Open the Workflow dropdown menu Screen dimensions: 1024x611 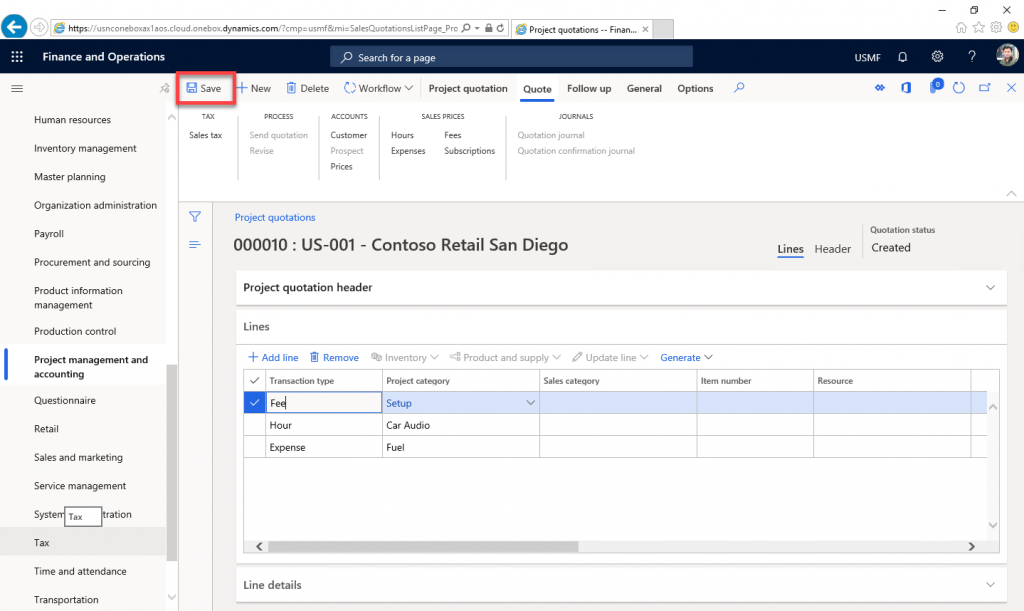pyautogui.click(x=378, y=88)
